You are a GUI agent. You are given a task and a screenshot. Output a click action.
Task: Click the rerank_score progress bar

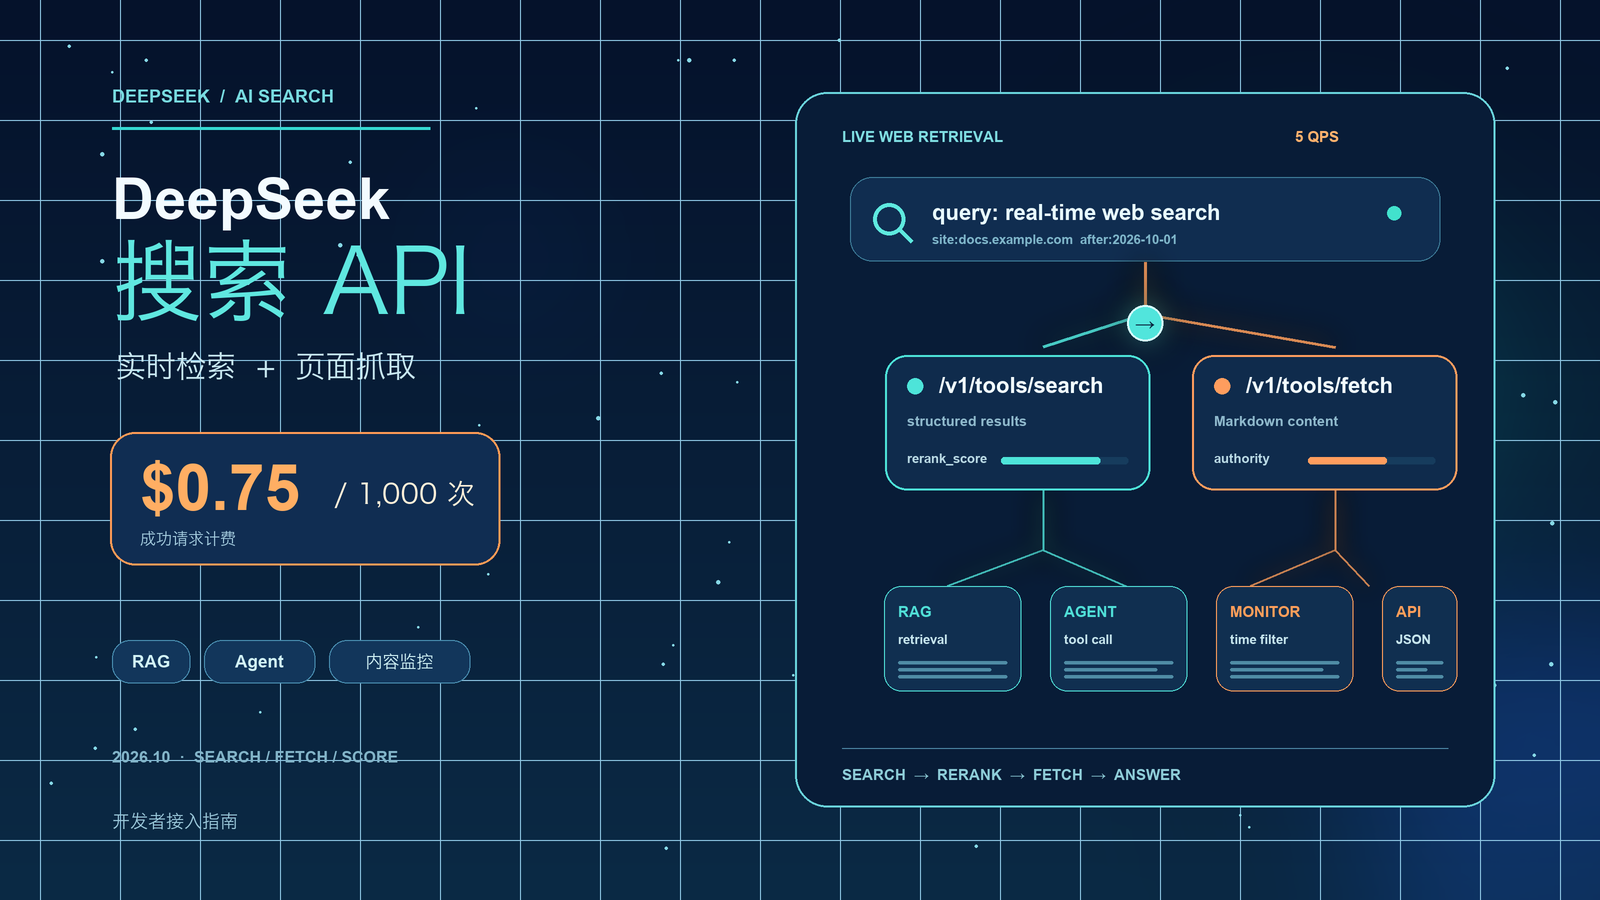point(1064,460)
